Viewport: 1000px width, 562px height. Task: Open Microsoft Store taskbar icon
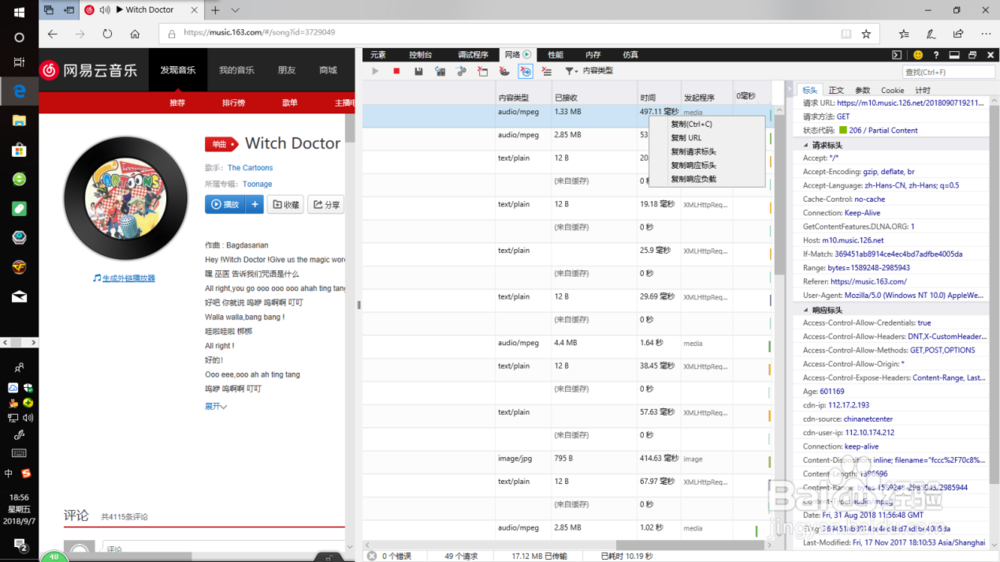[x=19, y=150]
